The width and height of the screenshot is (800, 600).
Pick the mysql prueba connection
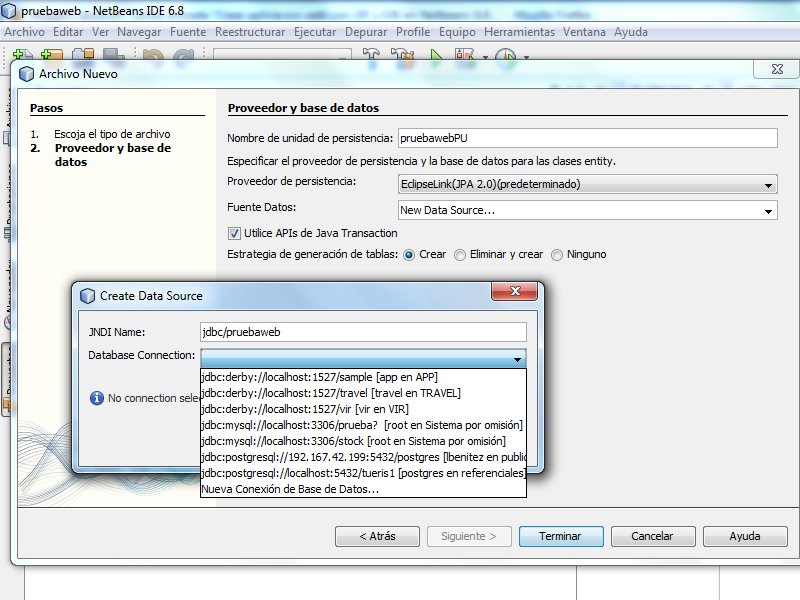[363, 425]
